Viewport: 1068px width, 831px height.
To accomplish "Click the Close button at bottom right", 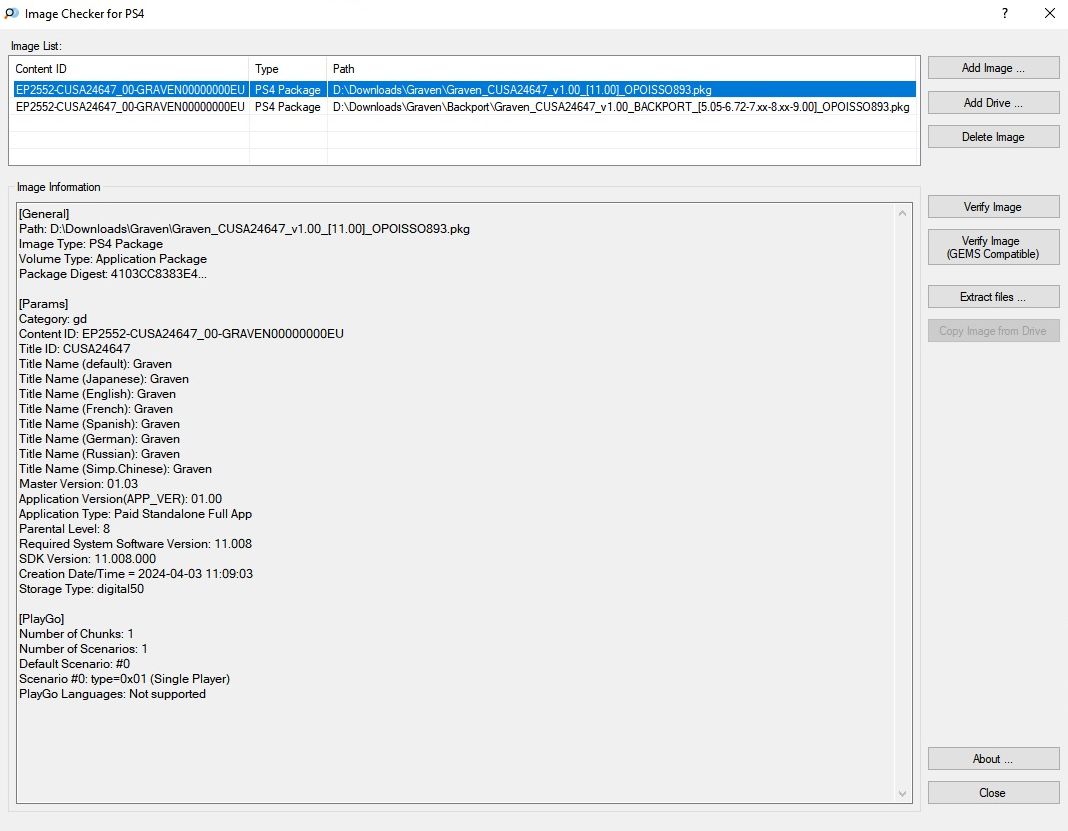I will pos(993,793).
